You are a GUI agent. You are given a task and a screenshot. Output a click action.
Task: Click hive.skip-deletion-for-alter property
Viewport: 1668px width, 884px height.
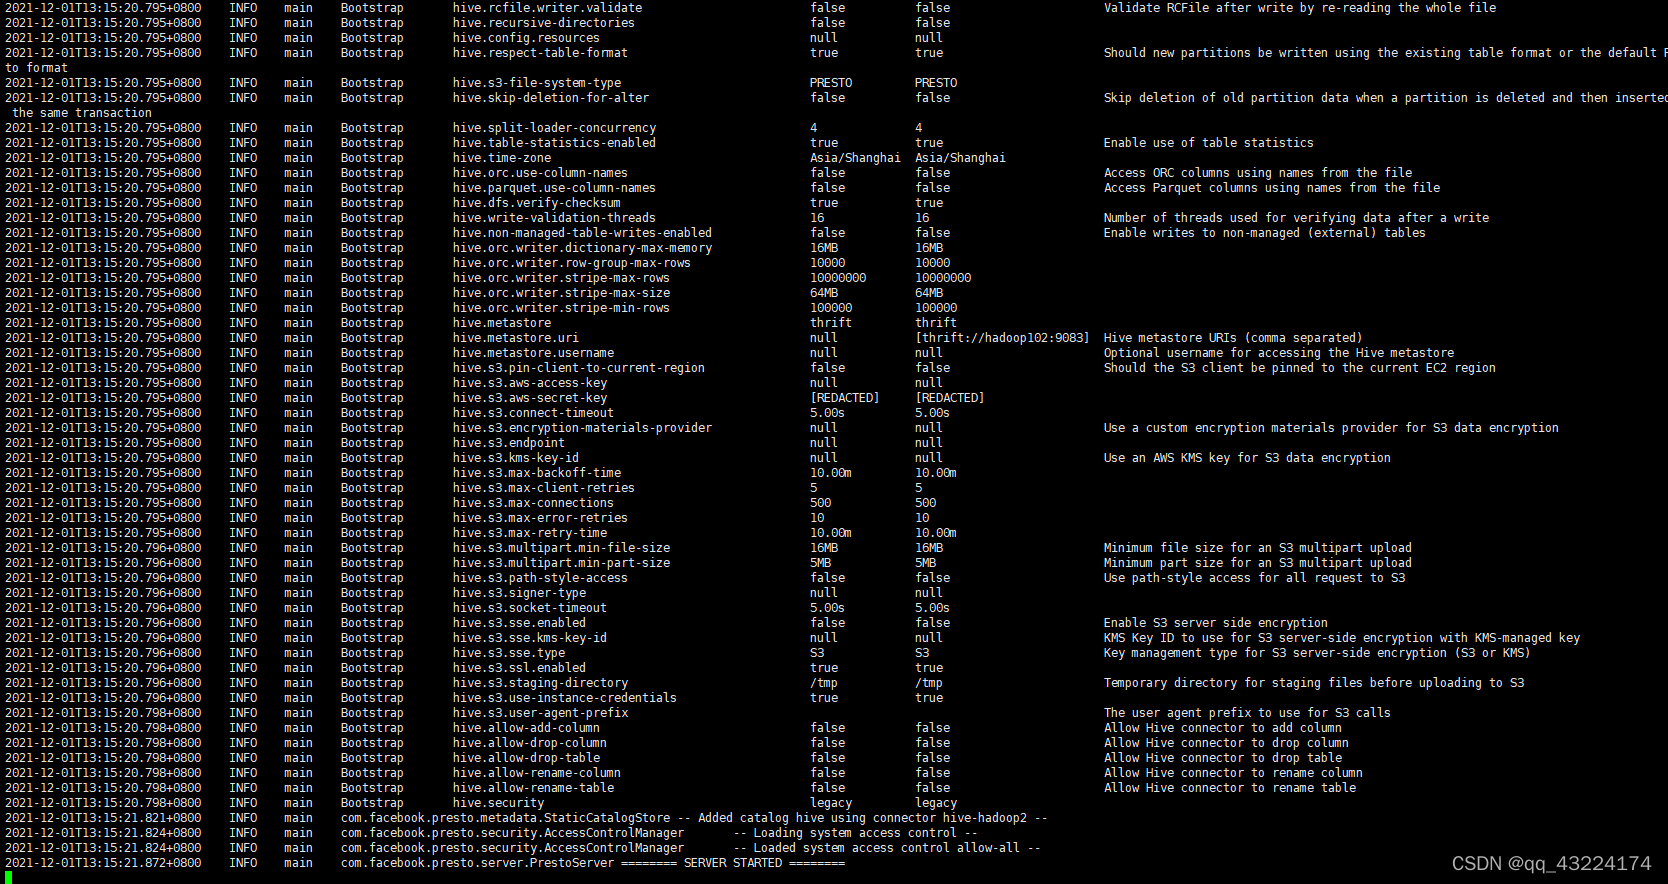[550, 98]
